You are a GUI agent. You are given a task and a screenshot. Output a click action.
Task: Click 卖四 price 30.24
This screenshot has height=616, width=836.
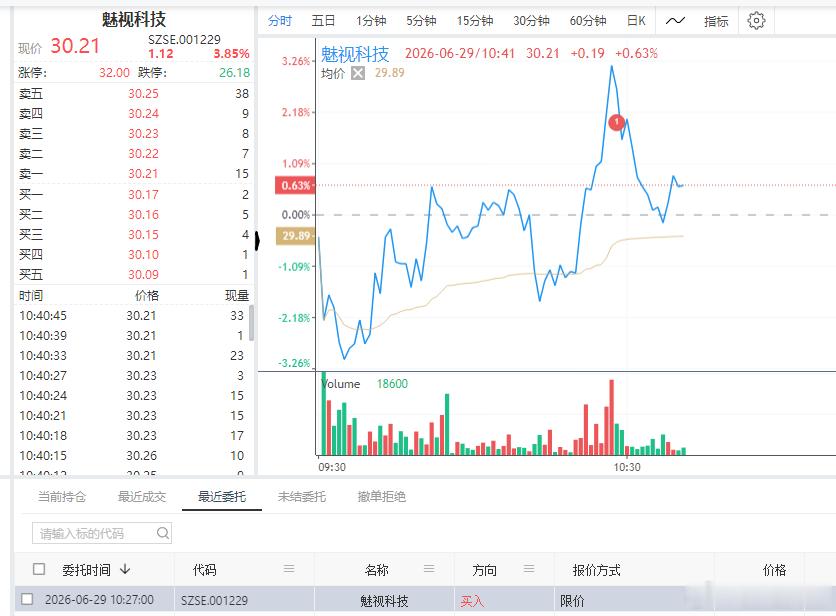[x=143, y=114]
